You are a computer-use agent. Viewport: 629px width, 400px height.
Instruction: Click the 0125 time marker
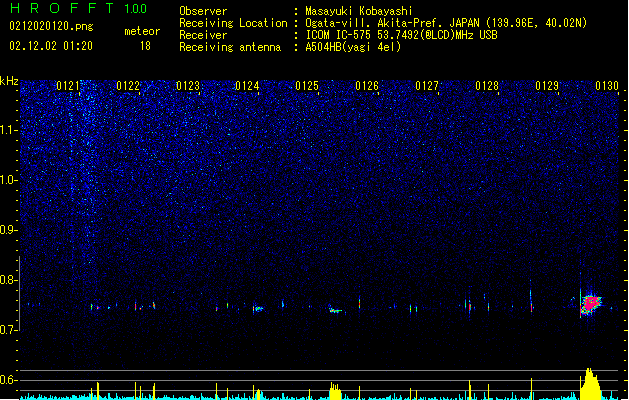(307, 86)
